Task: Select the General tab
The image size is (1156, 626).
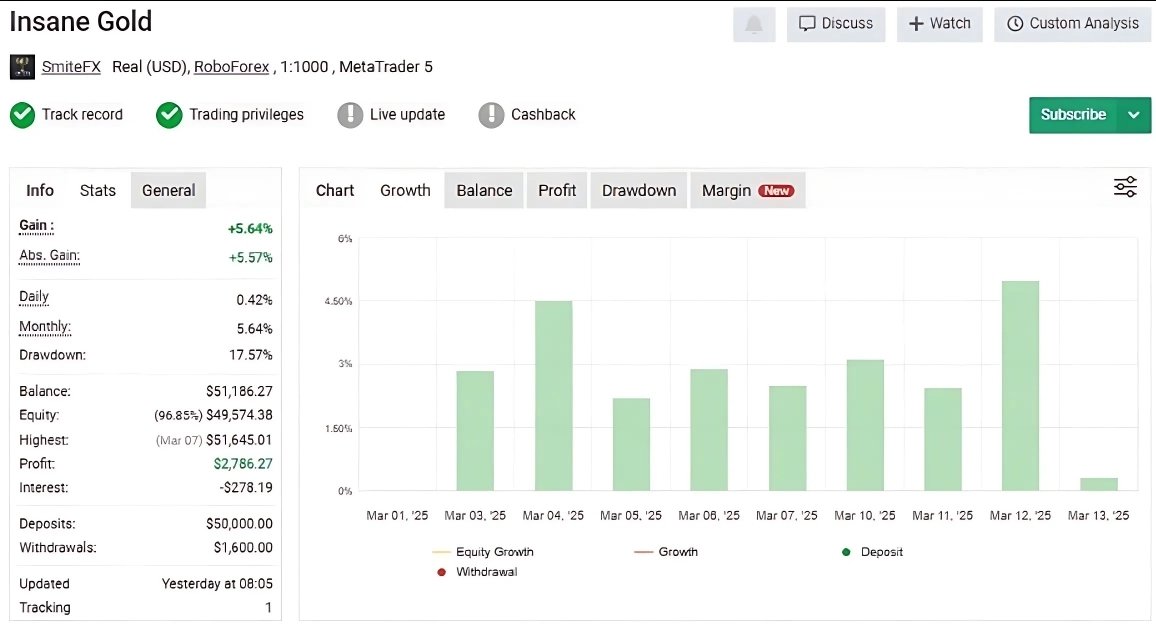Action: 168,190
